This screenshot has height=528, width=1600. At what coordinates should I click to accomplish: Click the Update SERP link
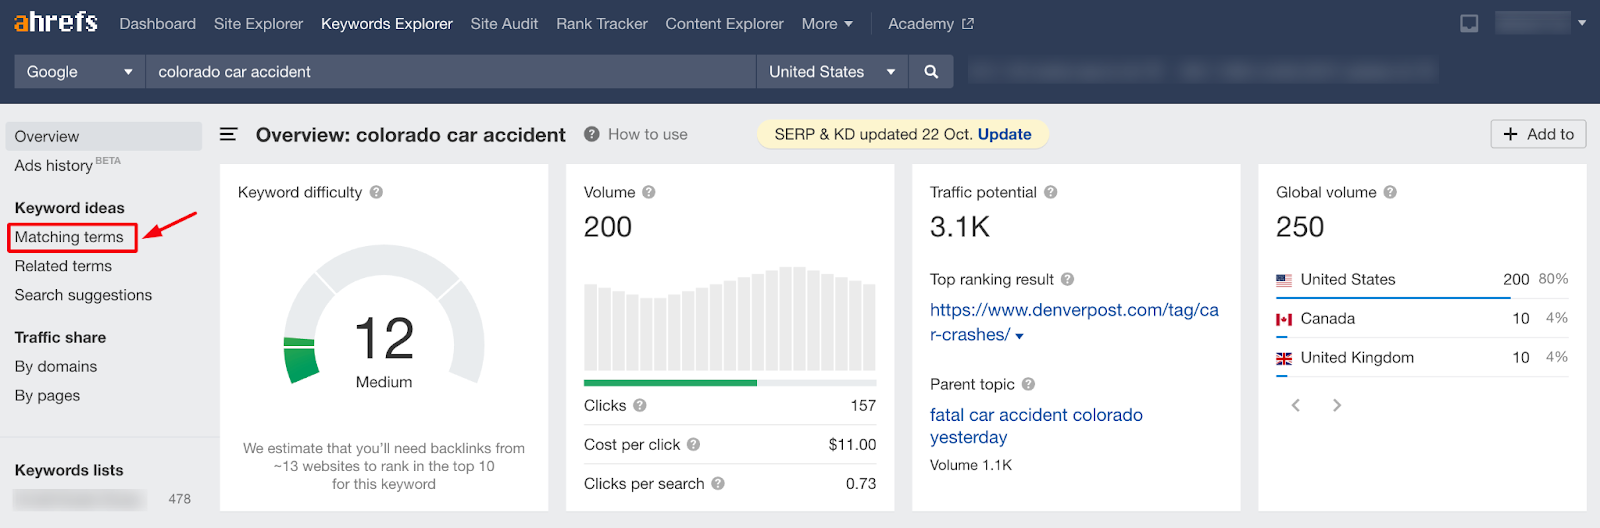coord(1004,134)
